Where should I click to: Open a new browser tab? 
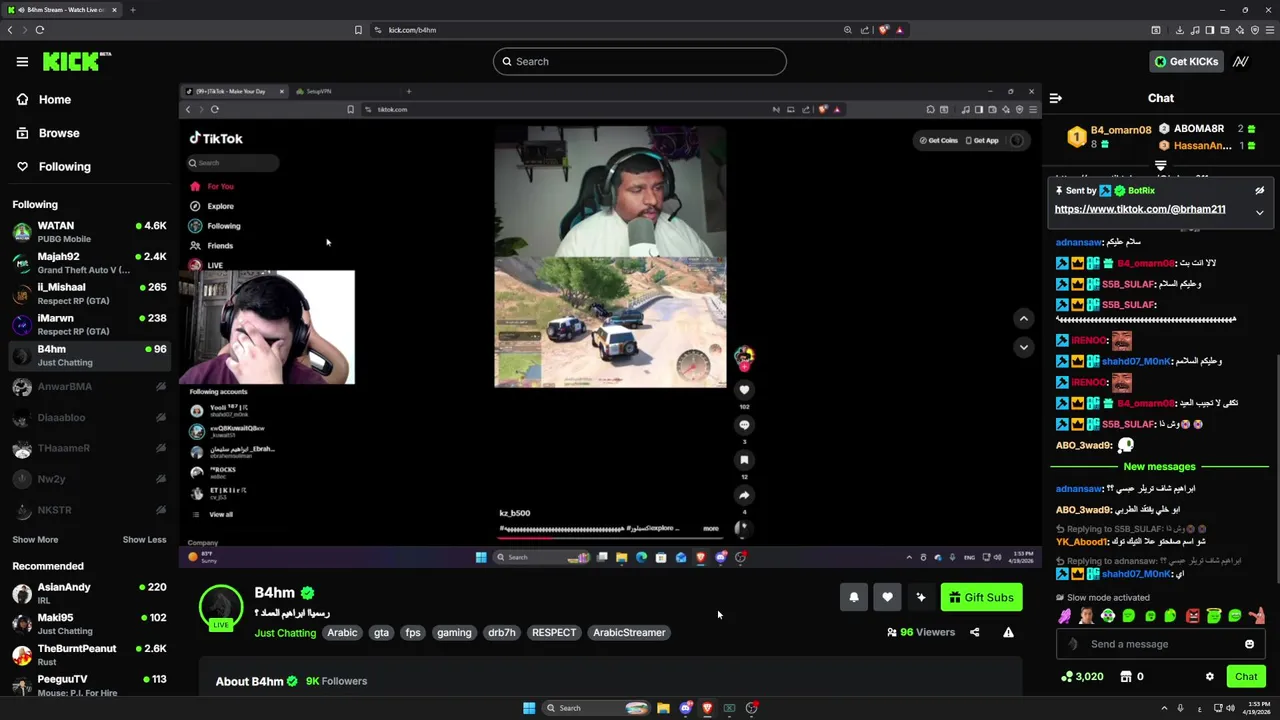(133, 10)
